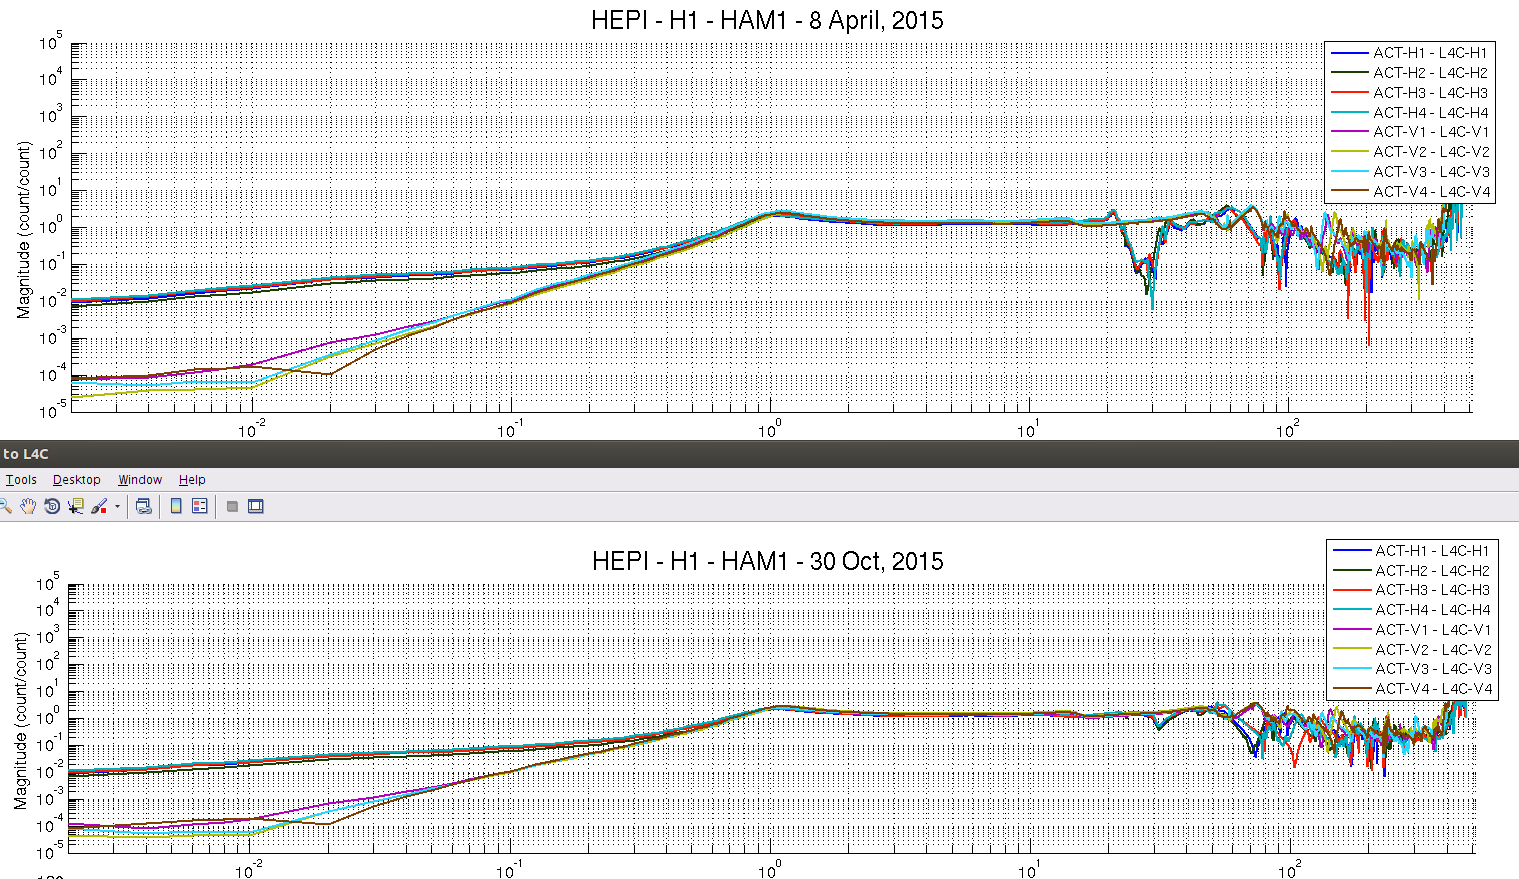Click ACT-H4 - L4C-H4 in the bottom legend
1519x879 pixels.
coord(1432,610)
